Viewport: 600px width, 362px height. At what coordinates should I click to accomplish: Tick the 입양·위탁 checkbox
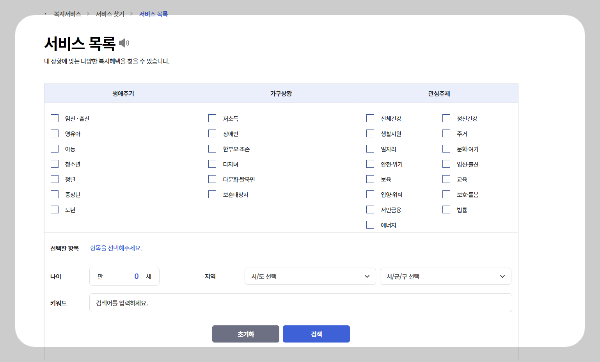pyautogui.click(x=370, y=194)
